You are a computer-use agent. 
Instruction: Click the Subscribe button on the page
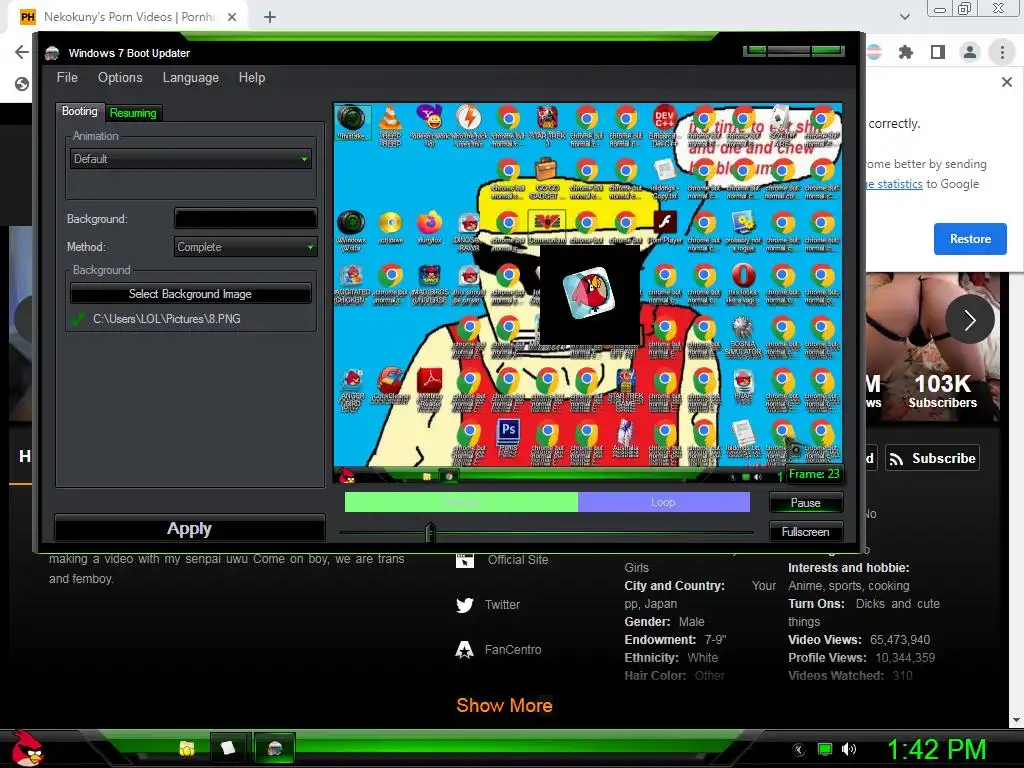[933, 458]
